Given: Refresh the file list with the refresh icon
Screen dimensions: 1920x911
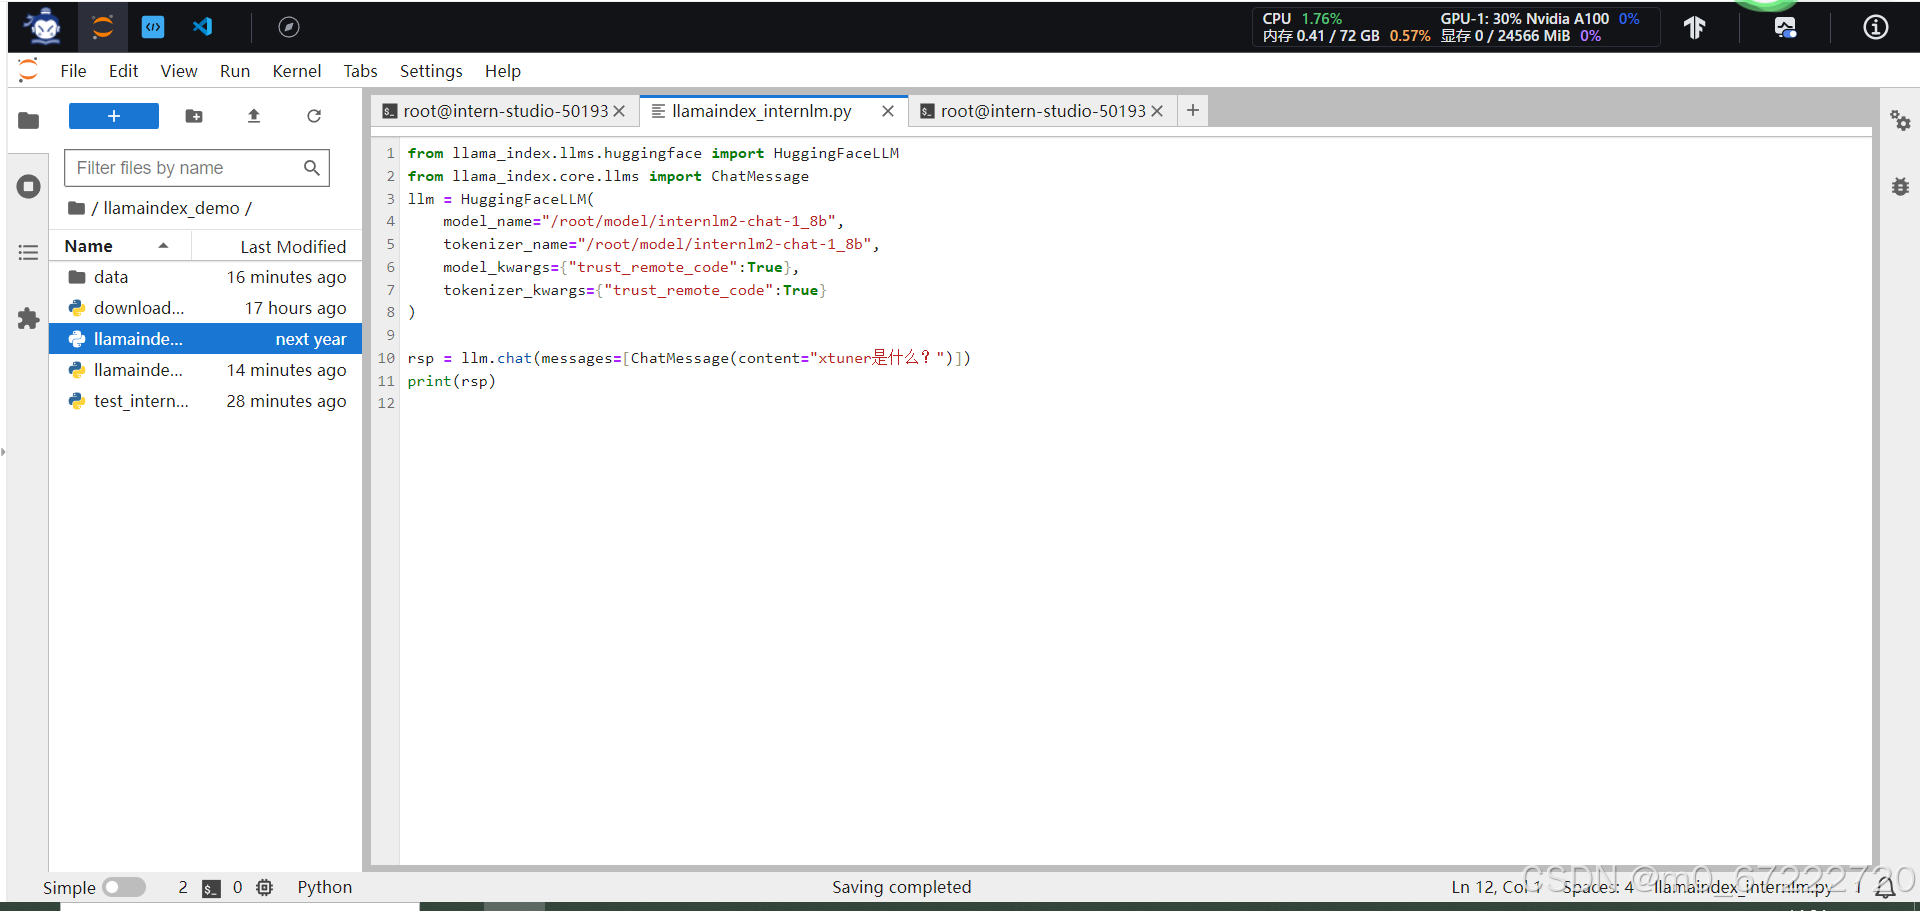Looking at the screenshot, I should 314,116.
